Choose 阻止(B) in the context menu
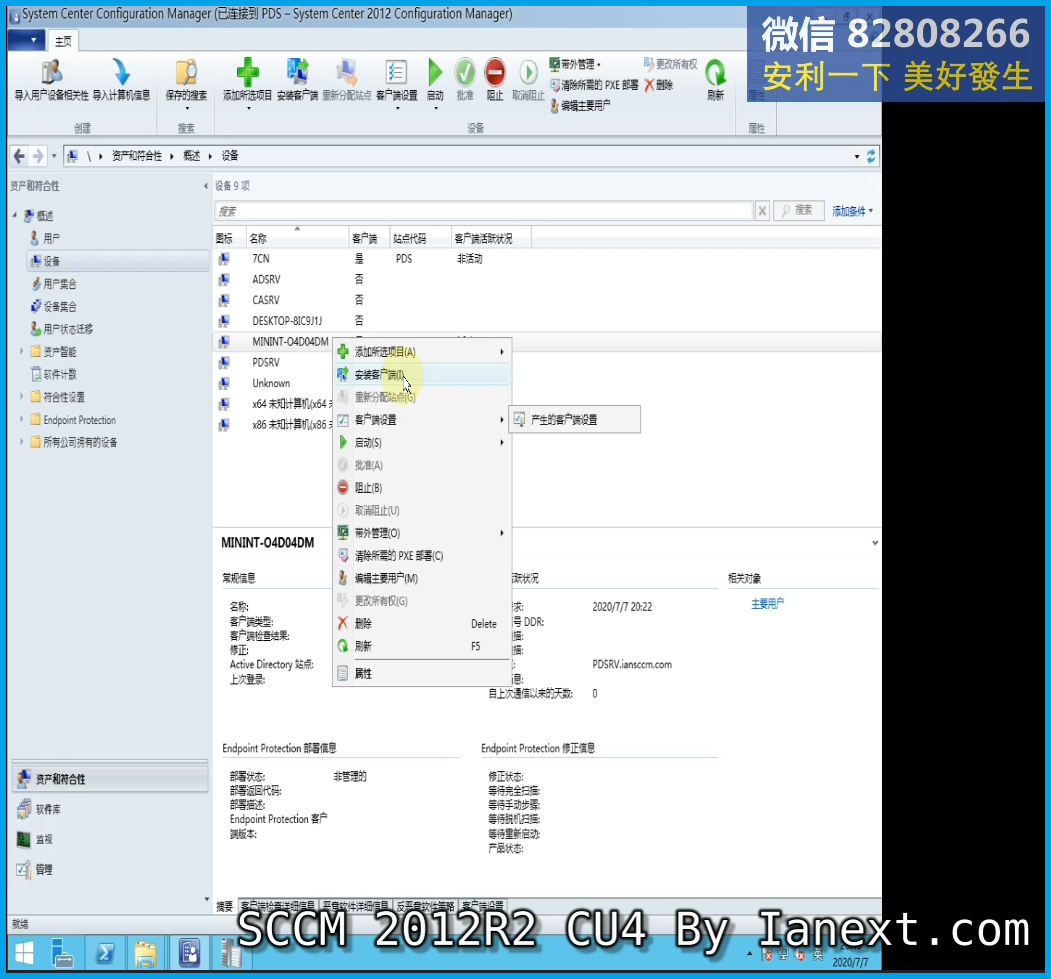 coord(422,488)
